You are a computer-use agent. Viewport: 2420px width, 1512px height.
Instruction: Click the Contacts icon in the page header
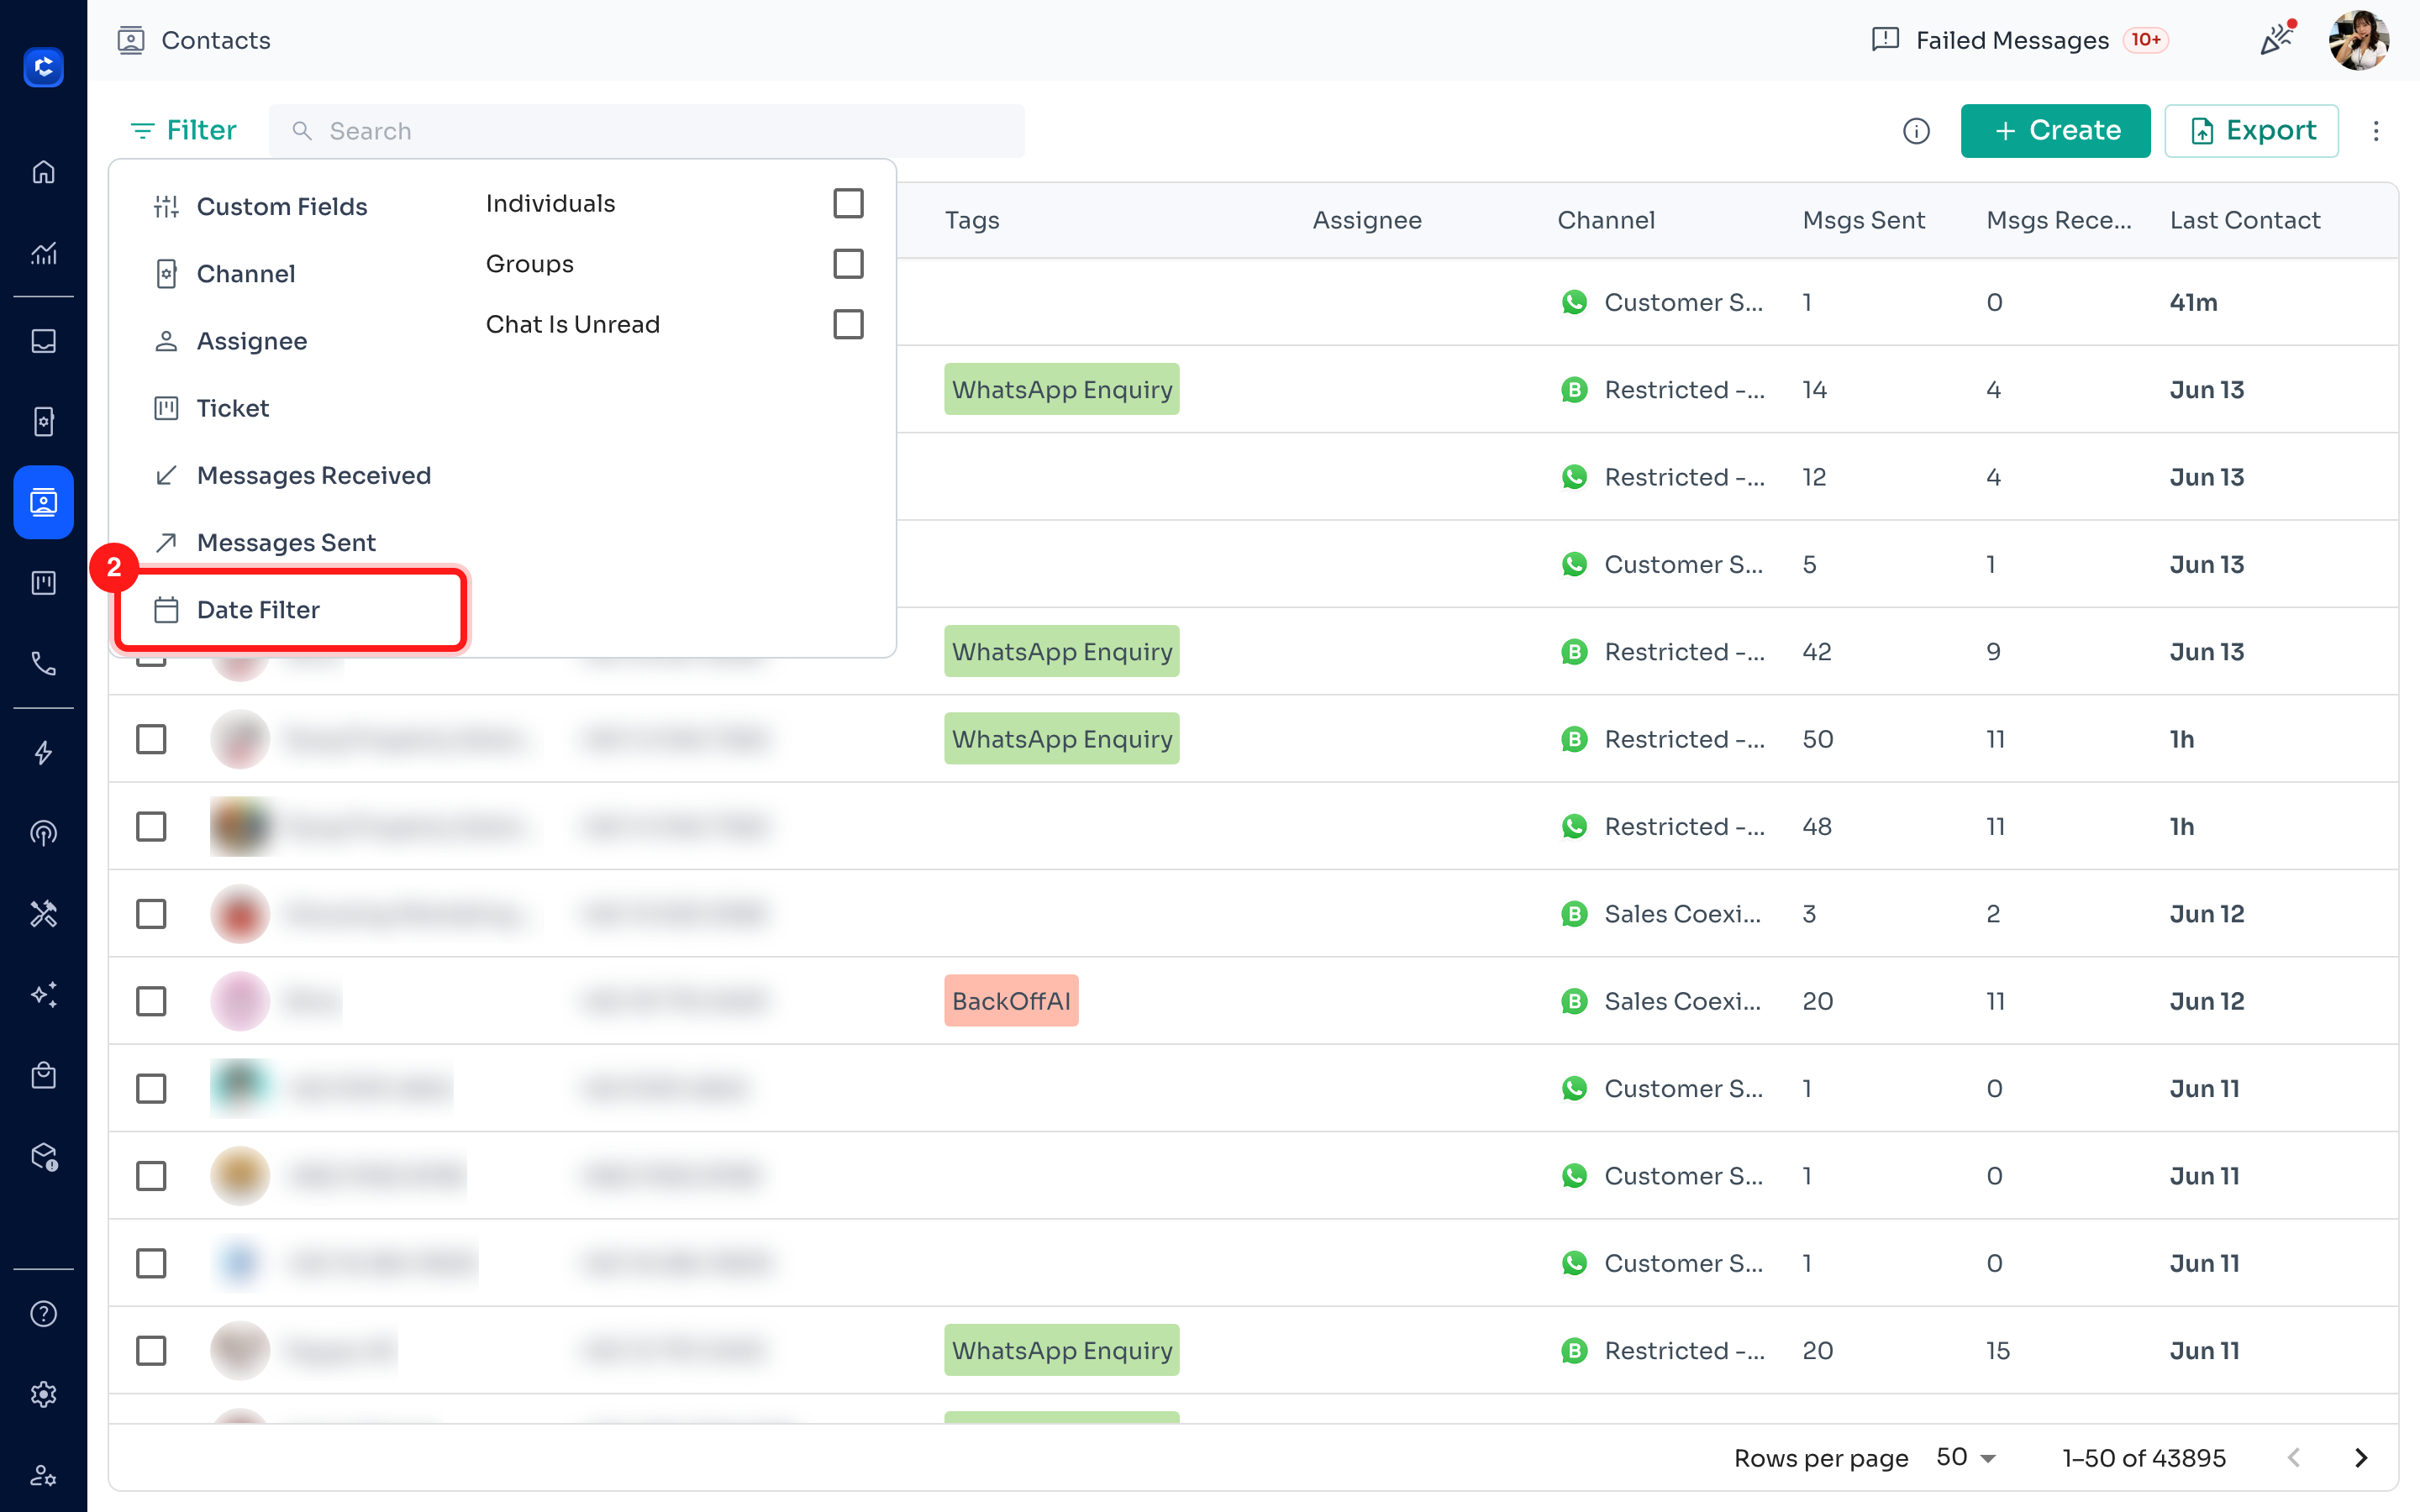[x=131, y=40]
